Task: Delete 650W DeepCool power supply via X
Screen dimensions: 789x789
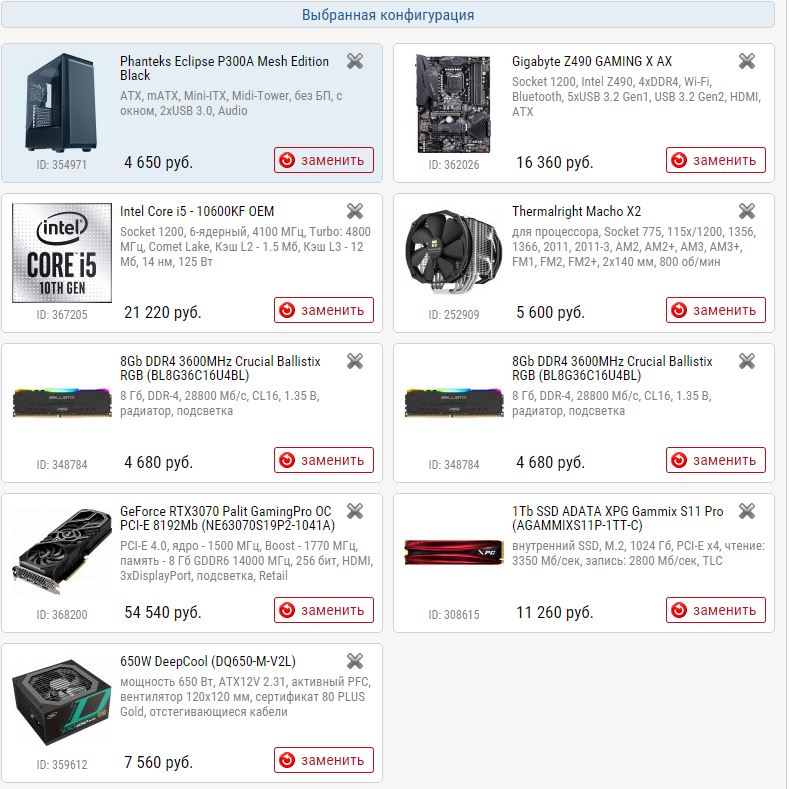Action: click(x=355, y=661)
